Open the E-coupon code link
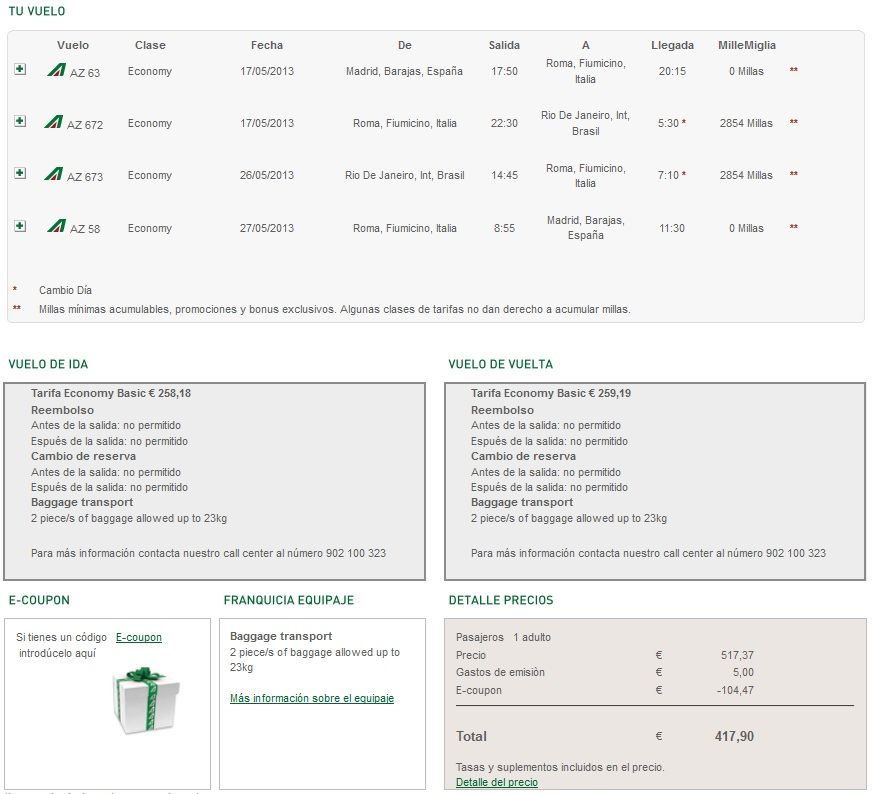Image resolution: width=877 pixels, height=794 pixels. (139, 637)
